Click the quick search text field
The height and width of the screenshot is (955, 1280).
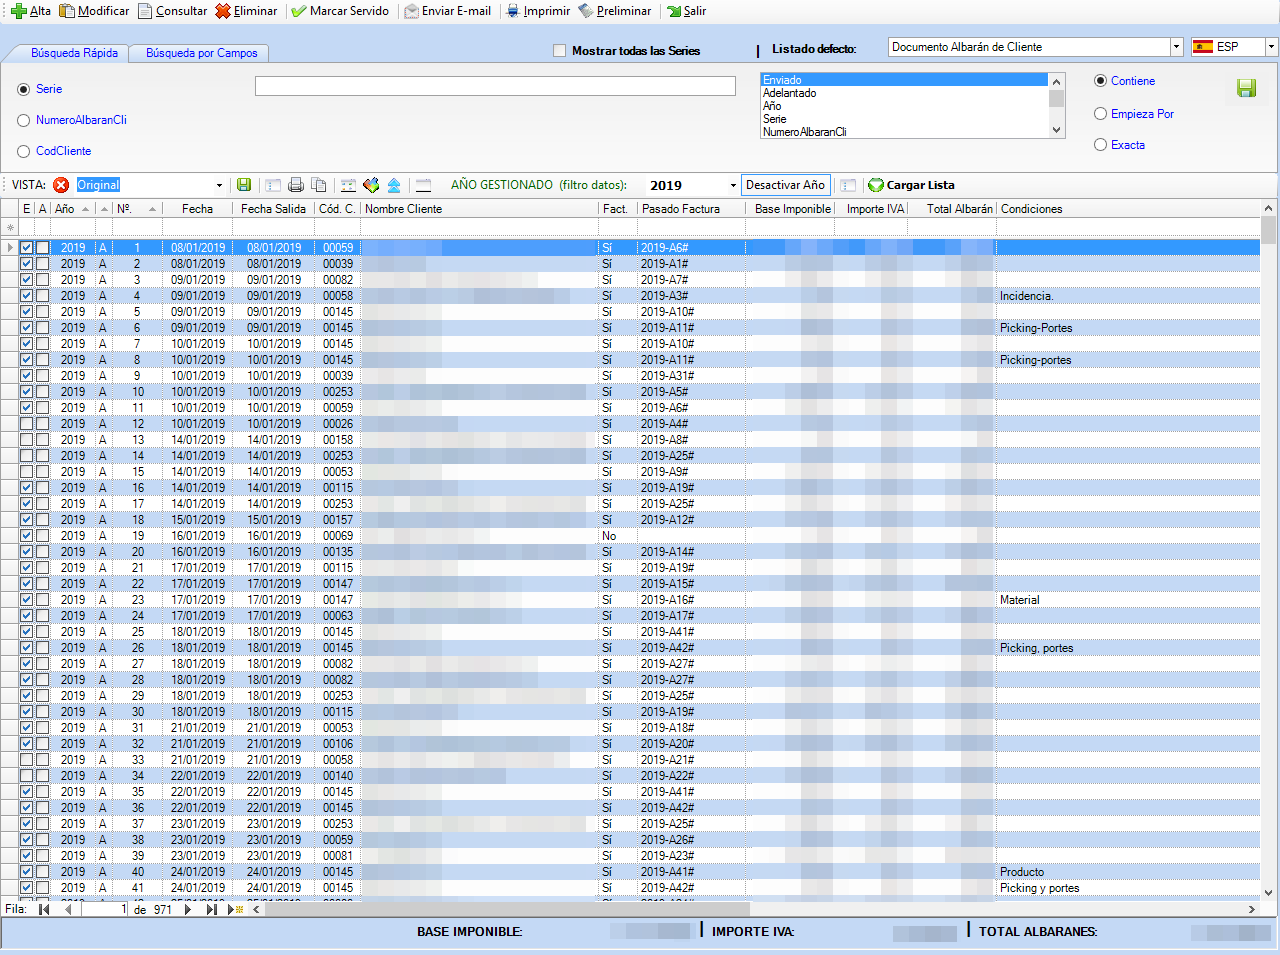tap(495, 86)
